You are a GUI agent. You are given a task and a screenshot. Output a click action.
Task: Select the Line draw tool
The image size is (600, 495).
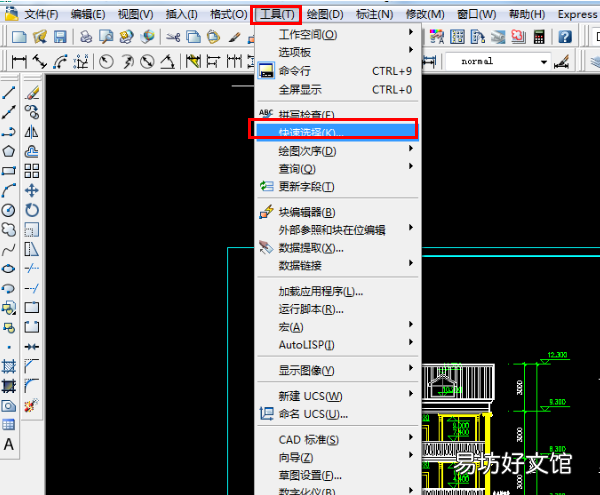click(x=8, y=93)
